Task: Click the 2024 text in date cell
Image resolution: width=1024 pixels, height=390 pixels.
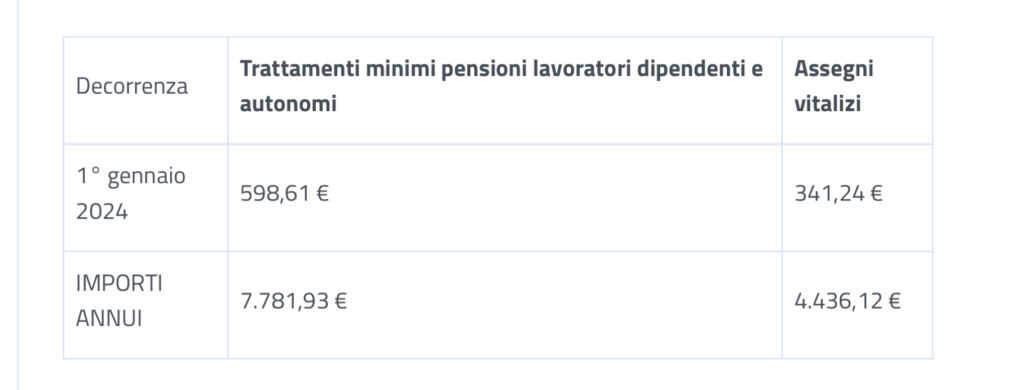Action: (x=102, y=212)
